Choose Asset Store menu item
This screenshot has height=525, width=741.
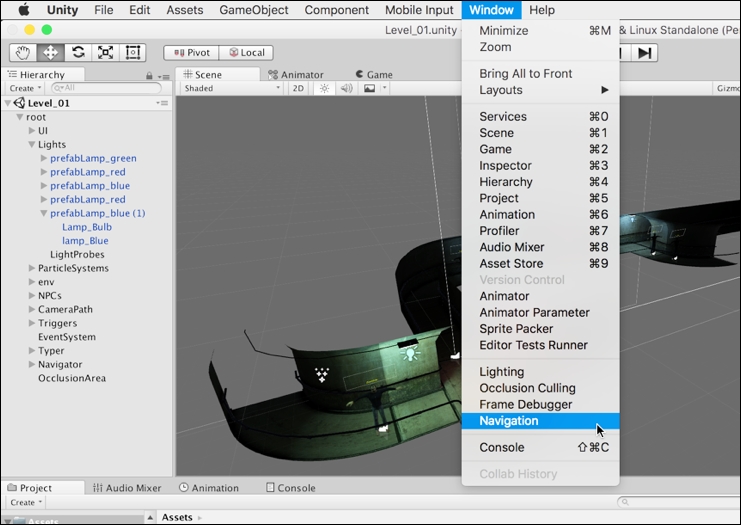click(x=541, y=263)
